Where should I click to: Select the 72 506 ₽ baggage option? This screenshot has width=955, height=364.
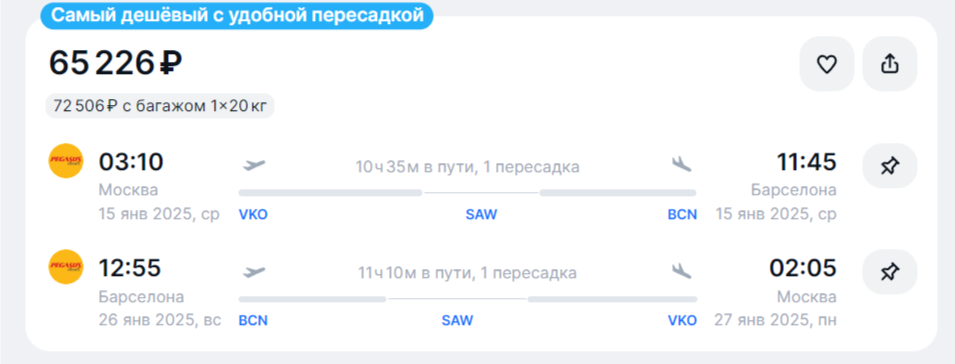coord(160,106)
